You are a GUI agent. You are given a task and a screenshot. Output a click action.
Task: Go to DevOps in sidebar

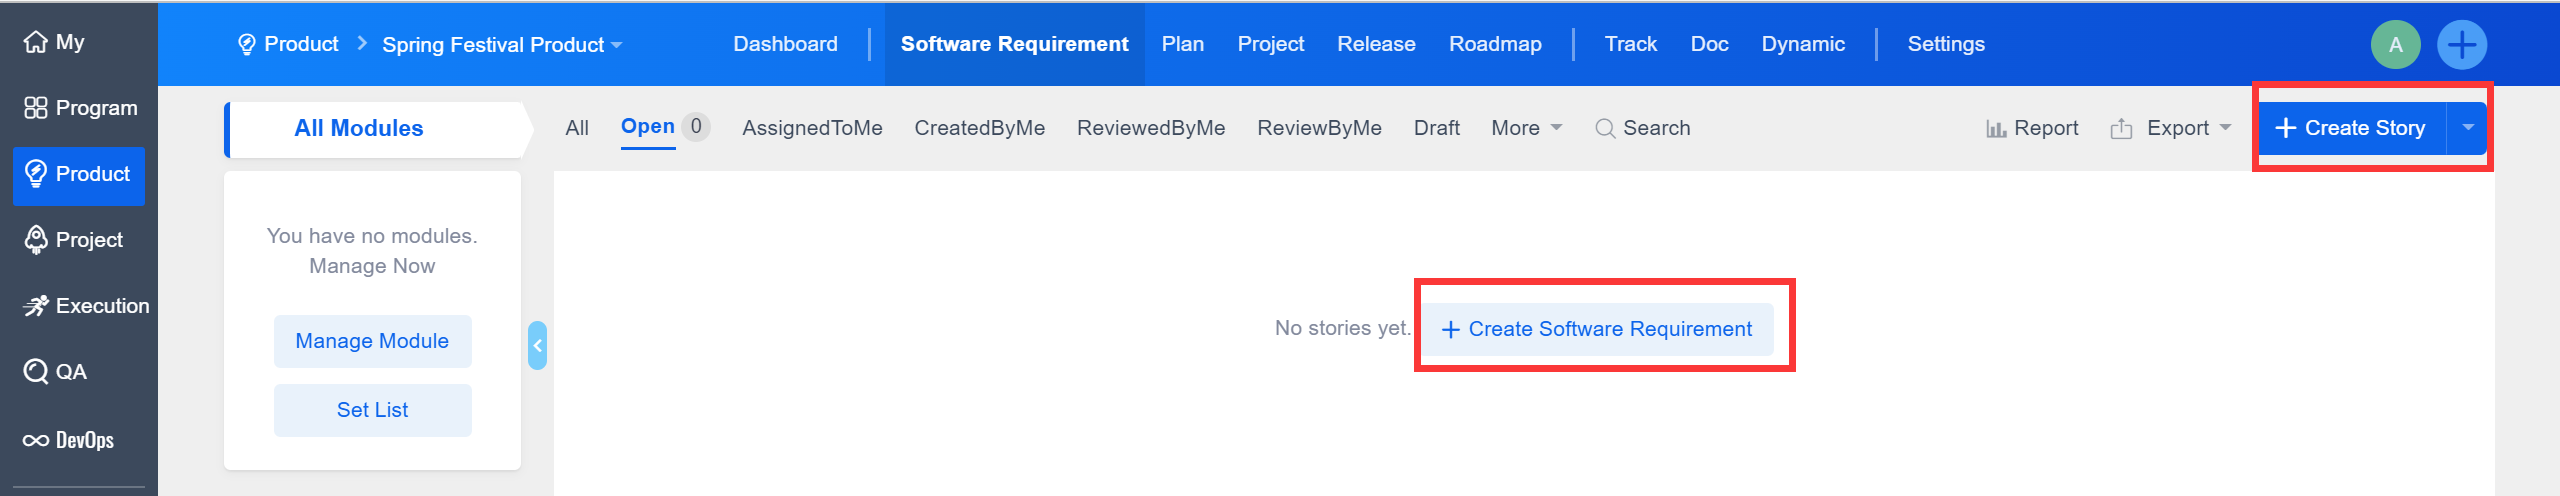[x=36, y=440]
